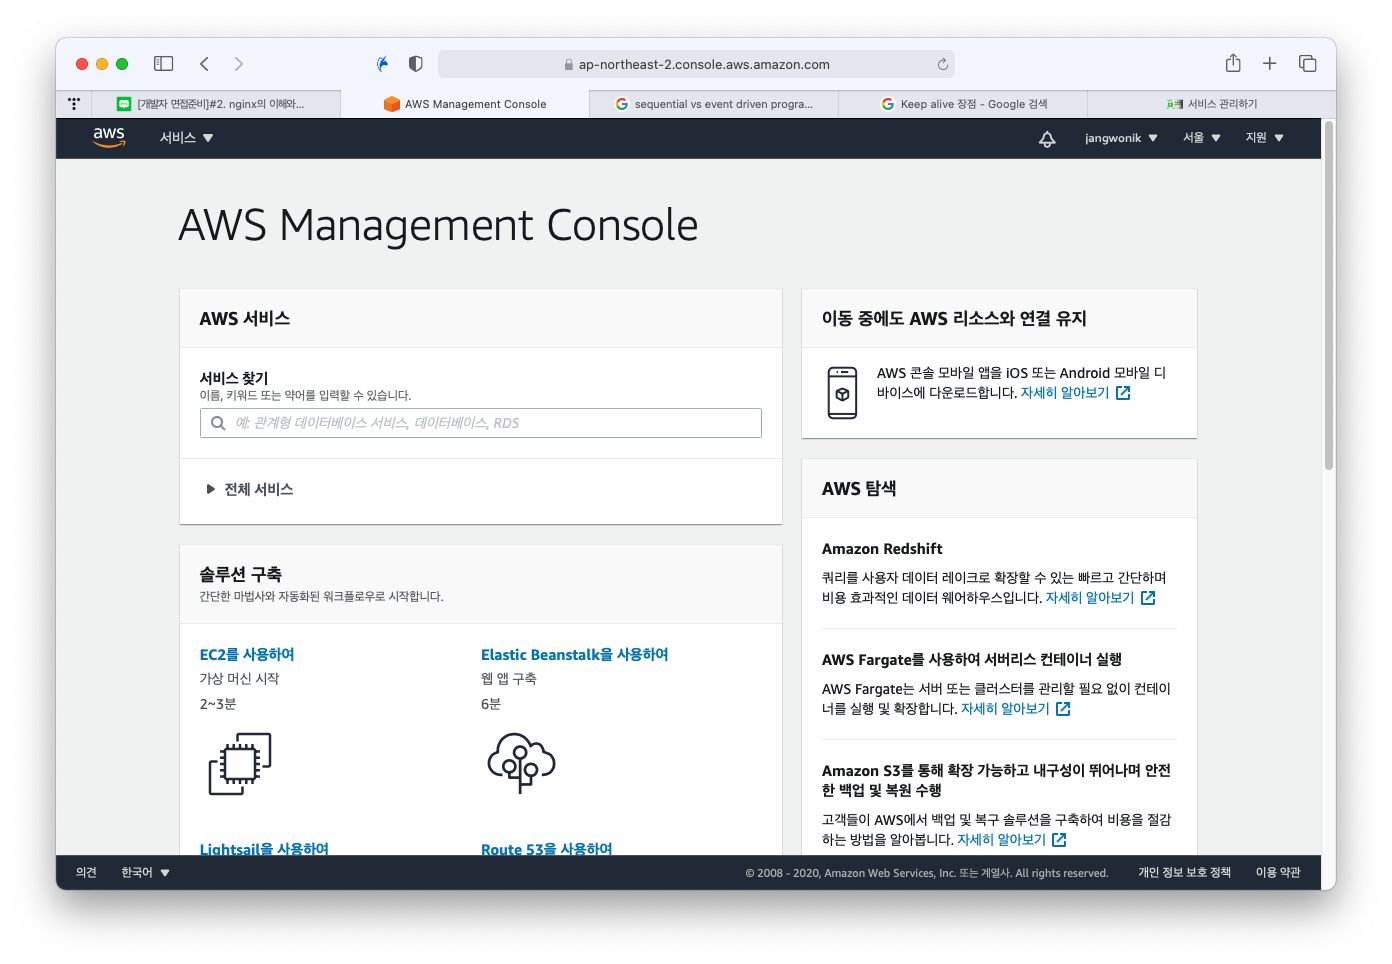Click the tab grid dots icon
The width and height of the screenshot is (1392, 964).
74,104
